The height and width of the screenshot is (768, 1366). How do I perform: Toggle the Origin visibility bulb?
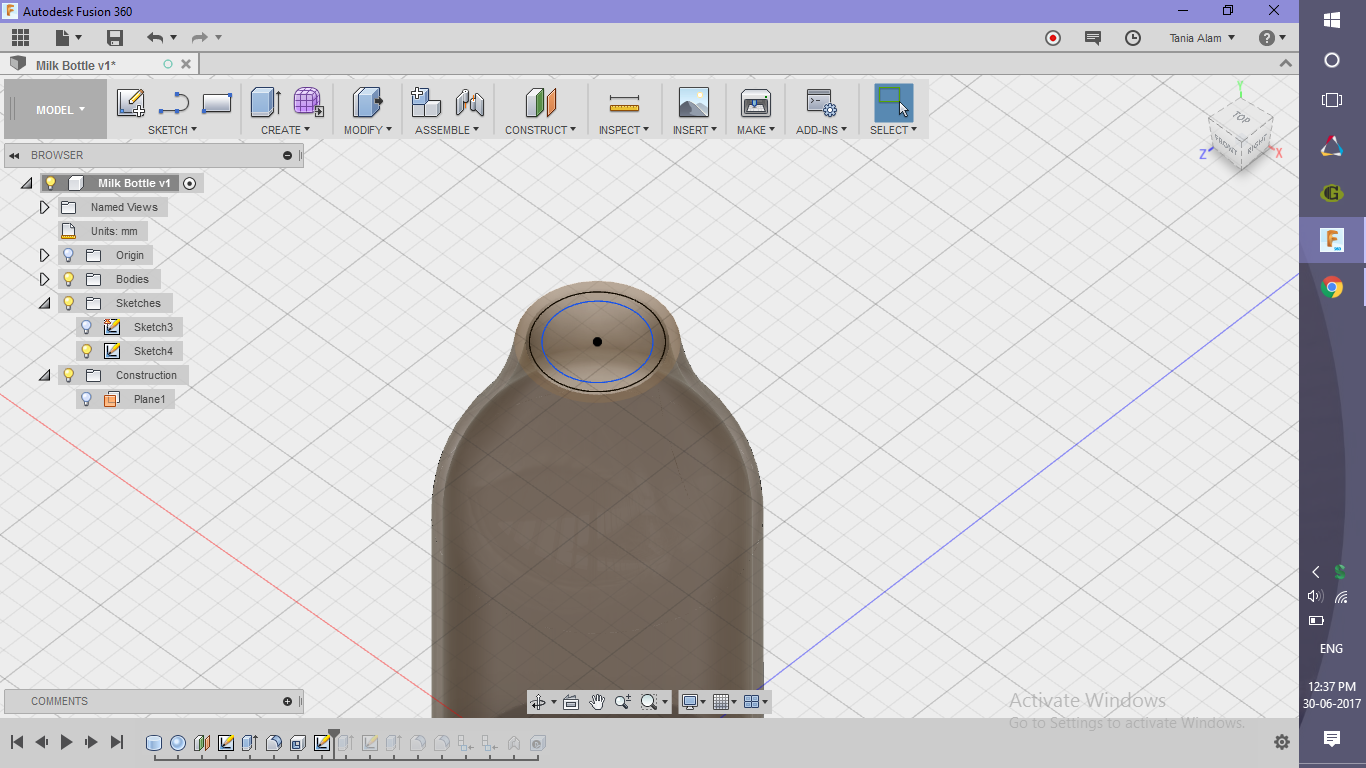tap(68, 255)
